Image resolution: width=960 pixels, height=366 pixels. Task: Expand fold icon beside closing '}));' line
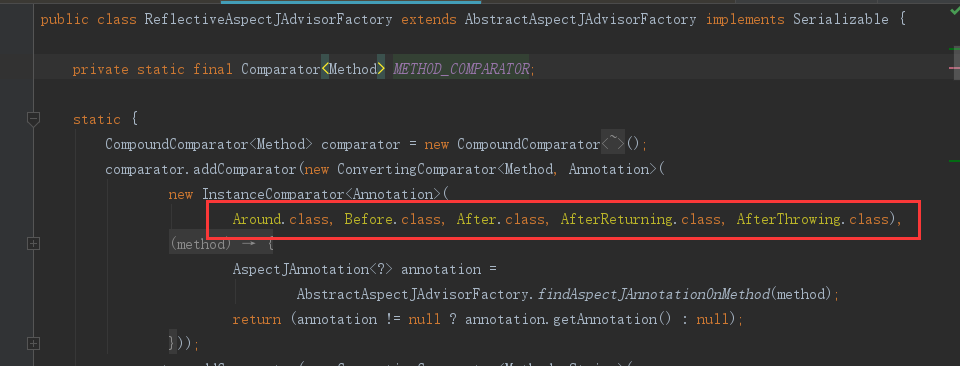click(x=33, y=343)
